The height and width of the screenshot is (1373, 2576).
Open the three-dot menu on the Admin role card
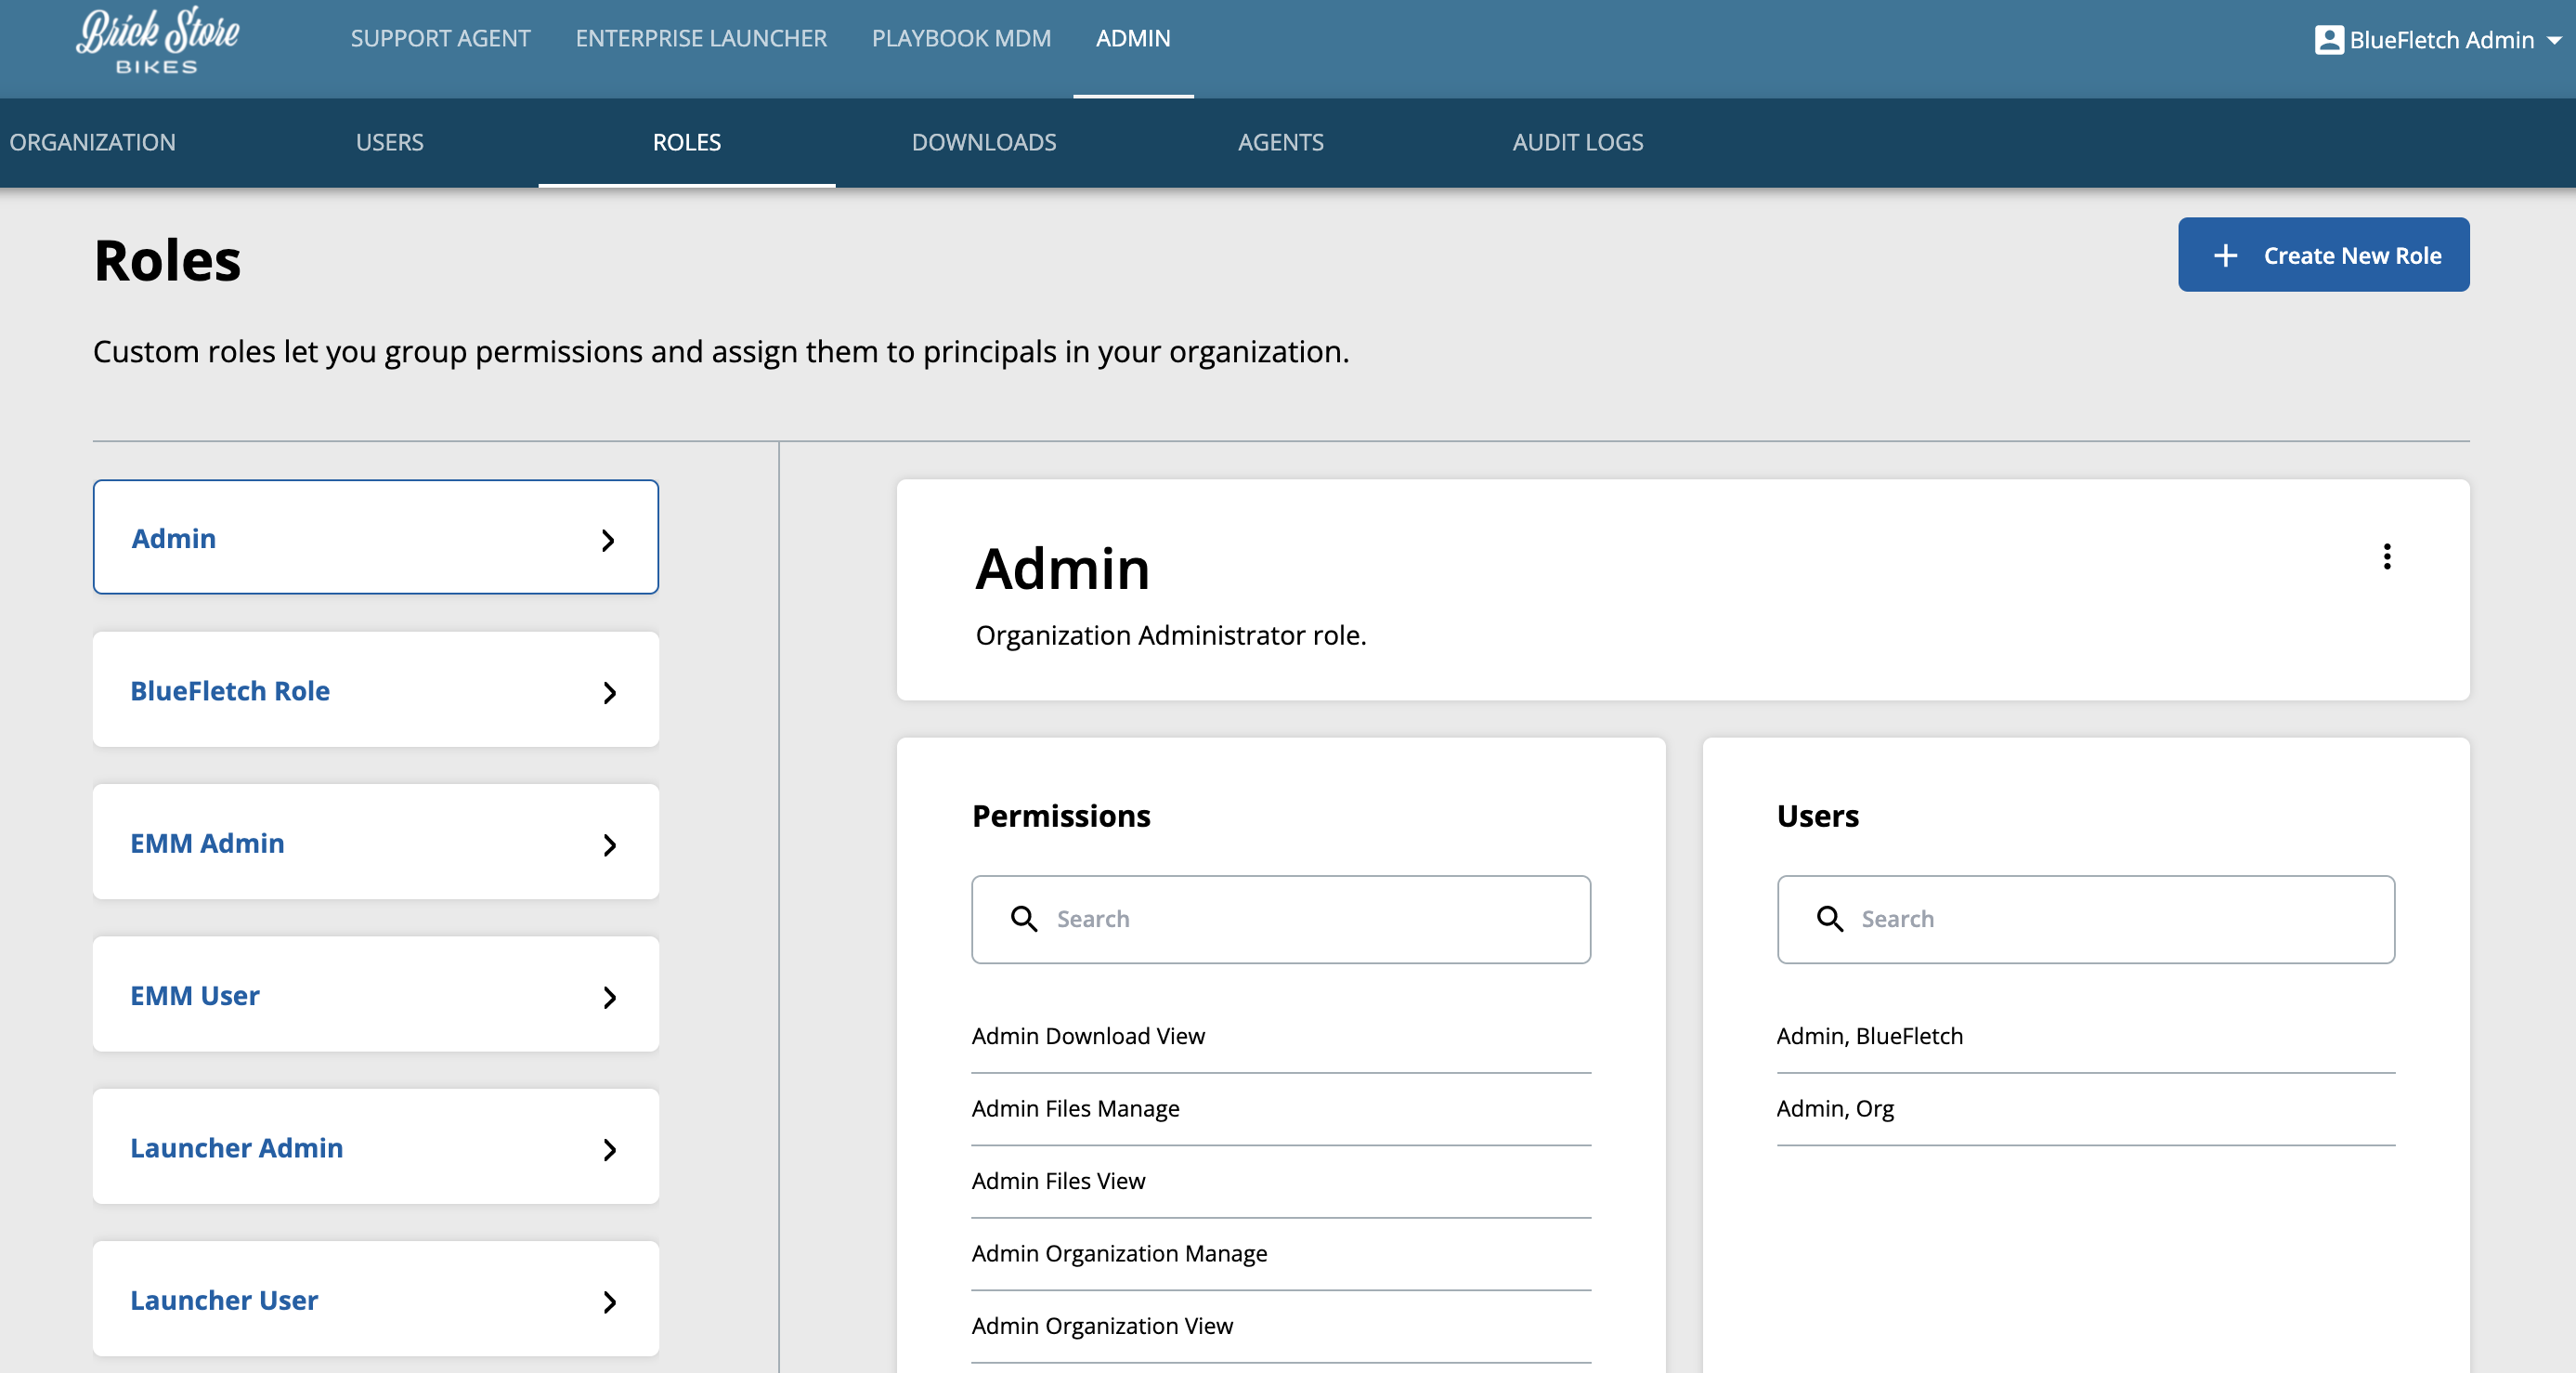(2386, 557)
